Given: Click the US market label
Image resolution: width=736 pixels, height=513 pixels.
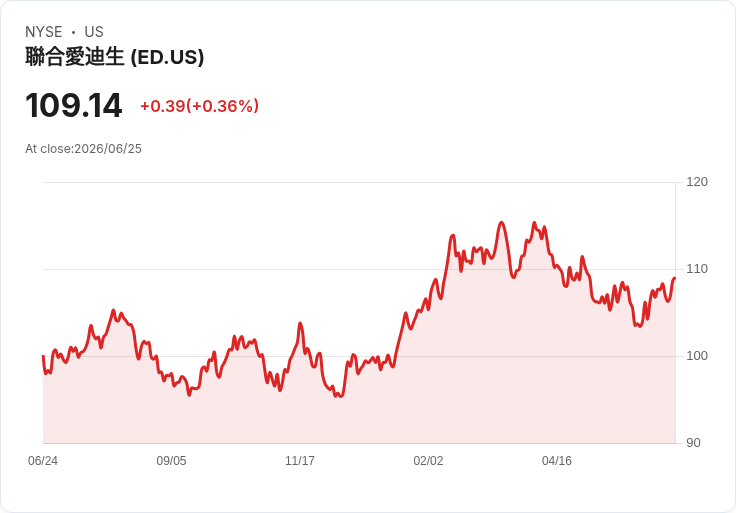Looking at the screenshot, I should [x=94, y=31].
